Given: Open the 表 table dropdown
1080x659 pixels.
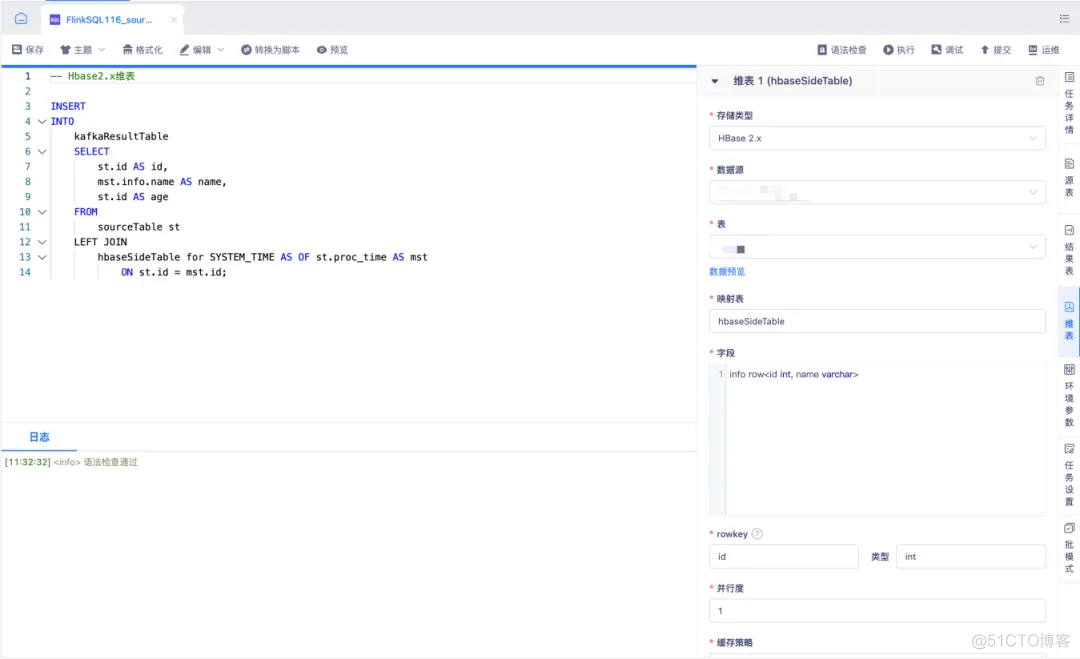Looking at the screenshot, I should [x=877, y=247].
